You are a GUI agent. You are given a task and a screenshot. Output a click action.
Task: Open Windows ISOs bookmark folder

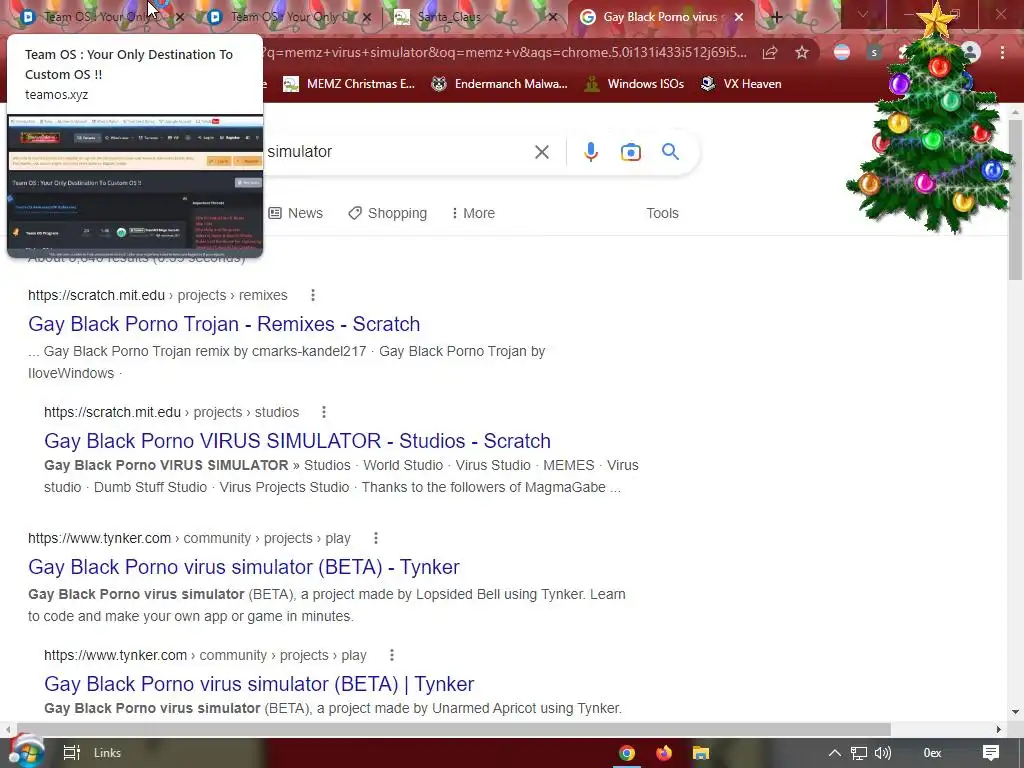coord(634,84)
